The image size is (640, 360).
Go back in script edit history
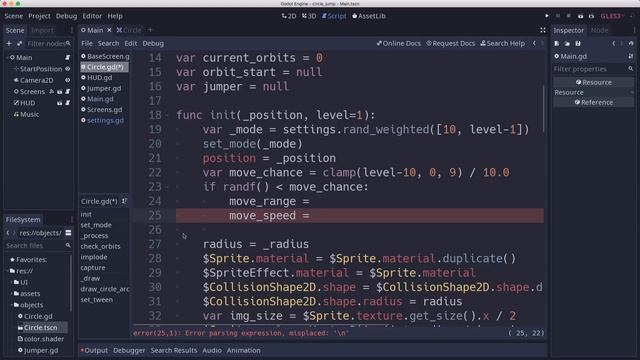534,43
